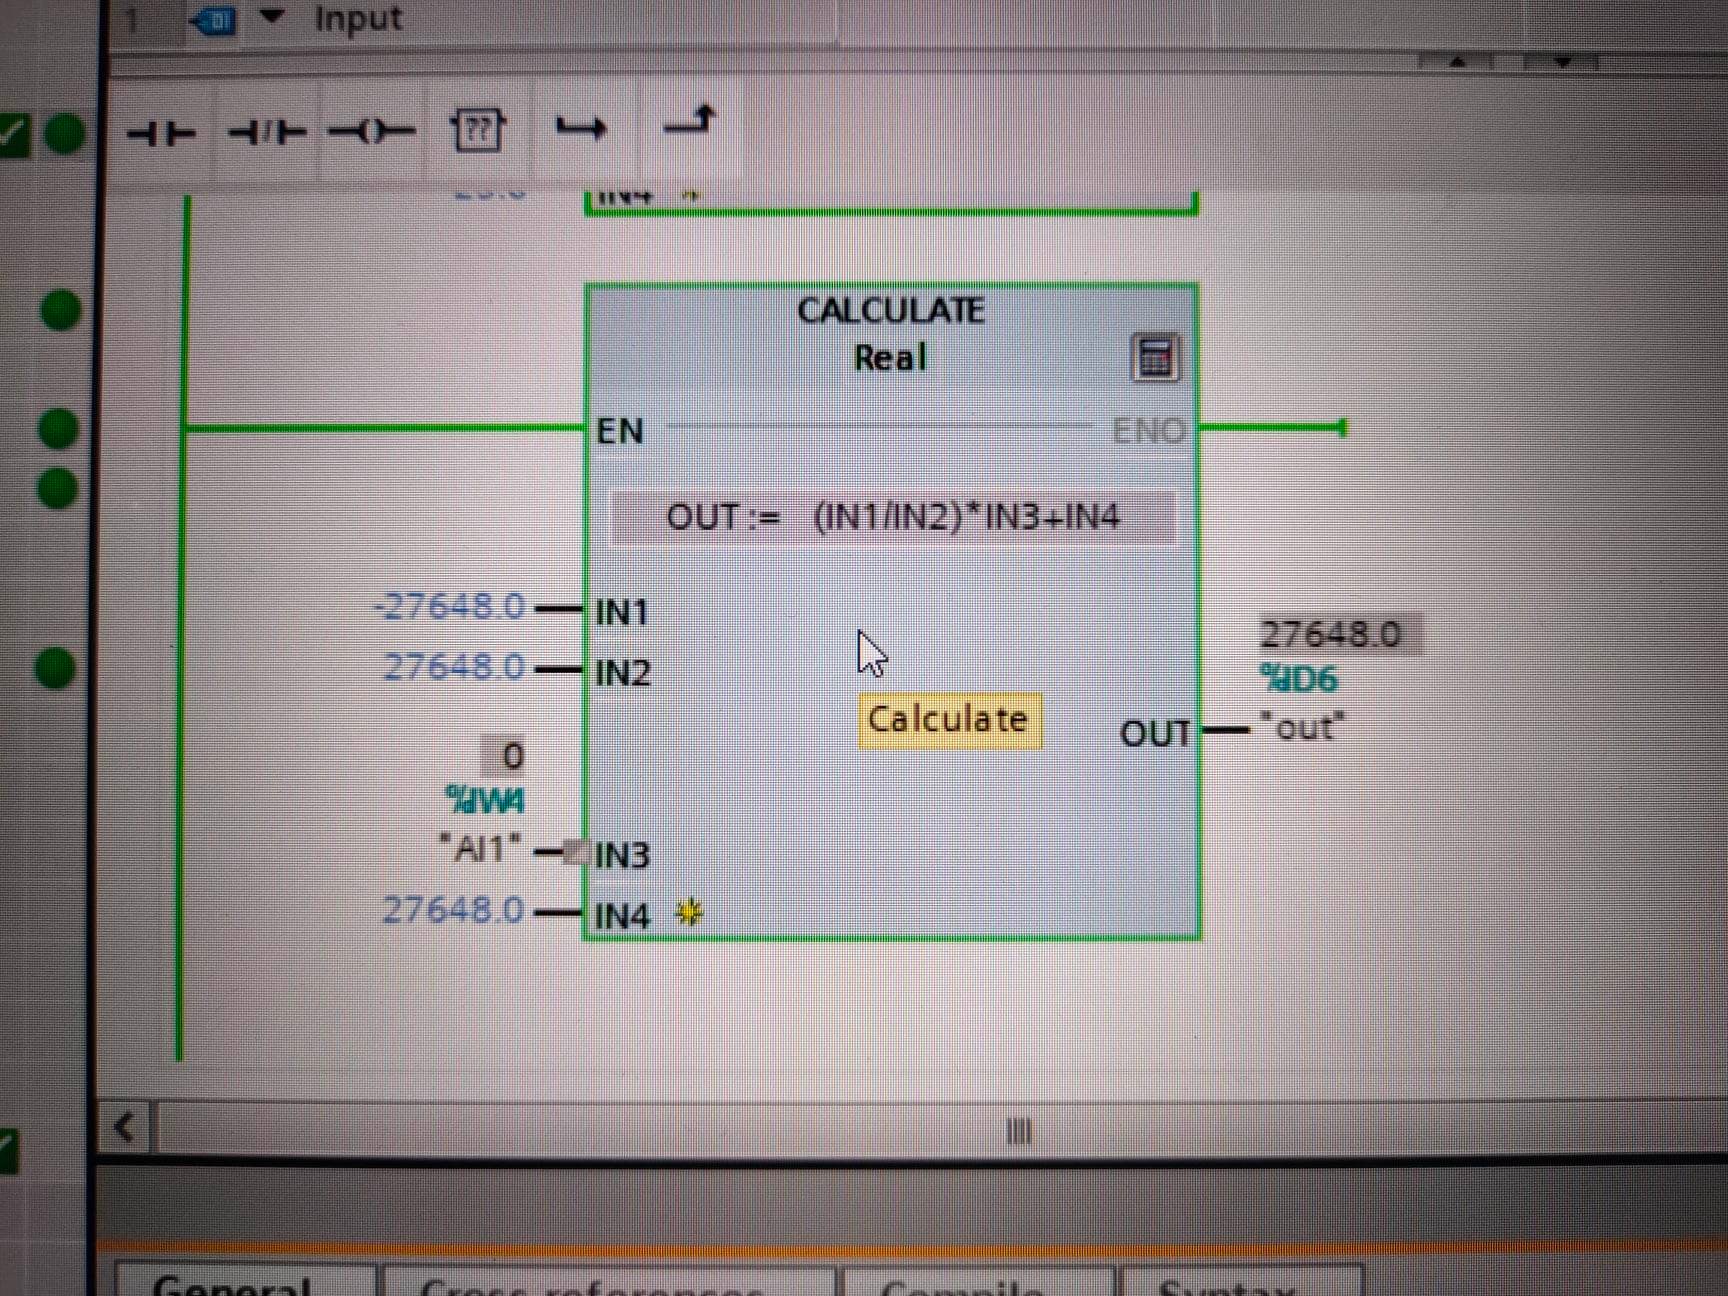This screenshot has width=1728, height=1296.
Task: Select the "out" tag at OUT
Action: 1302,727
